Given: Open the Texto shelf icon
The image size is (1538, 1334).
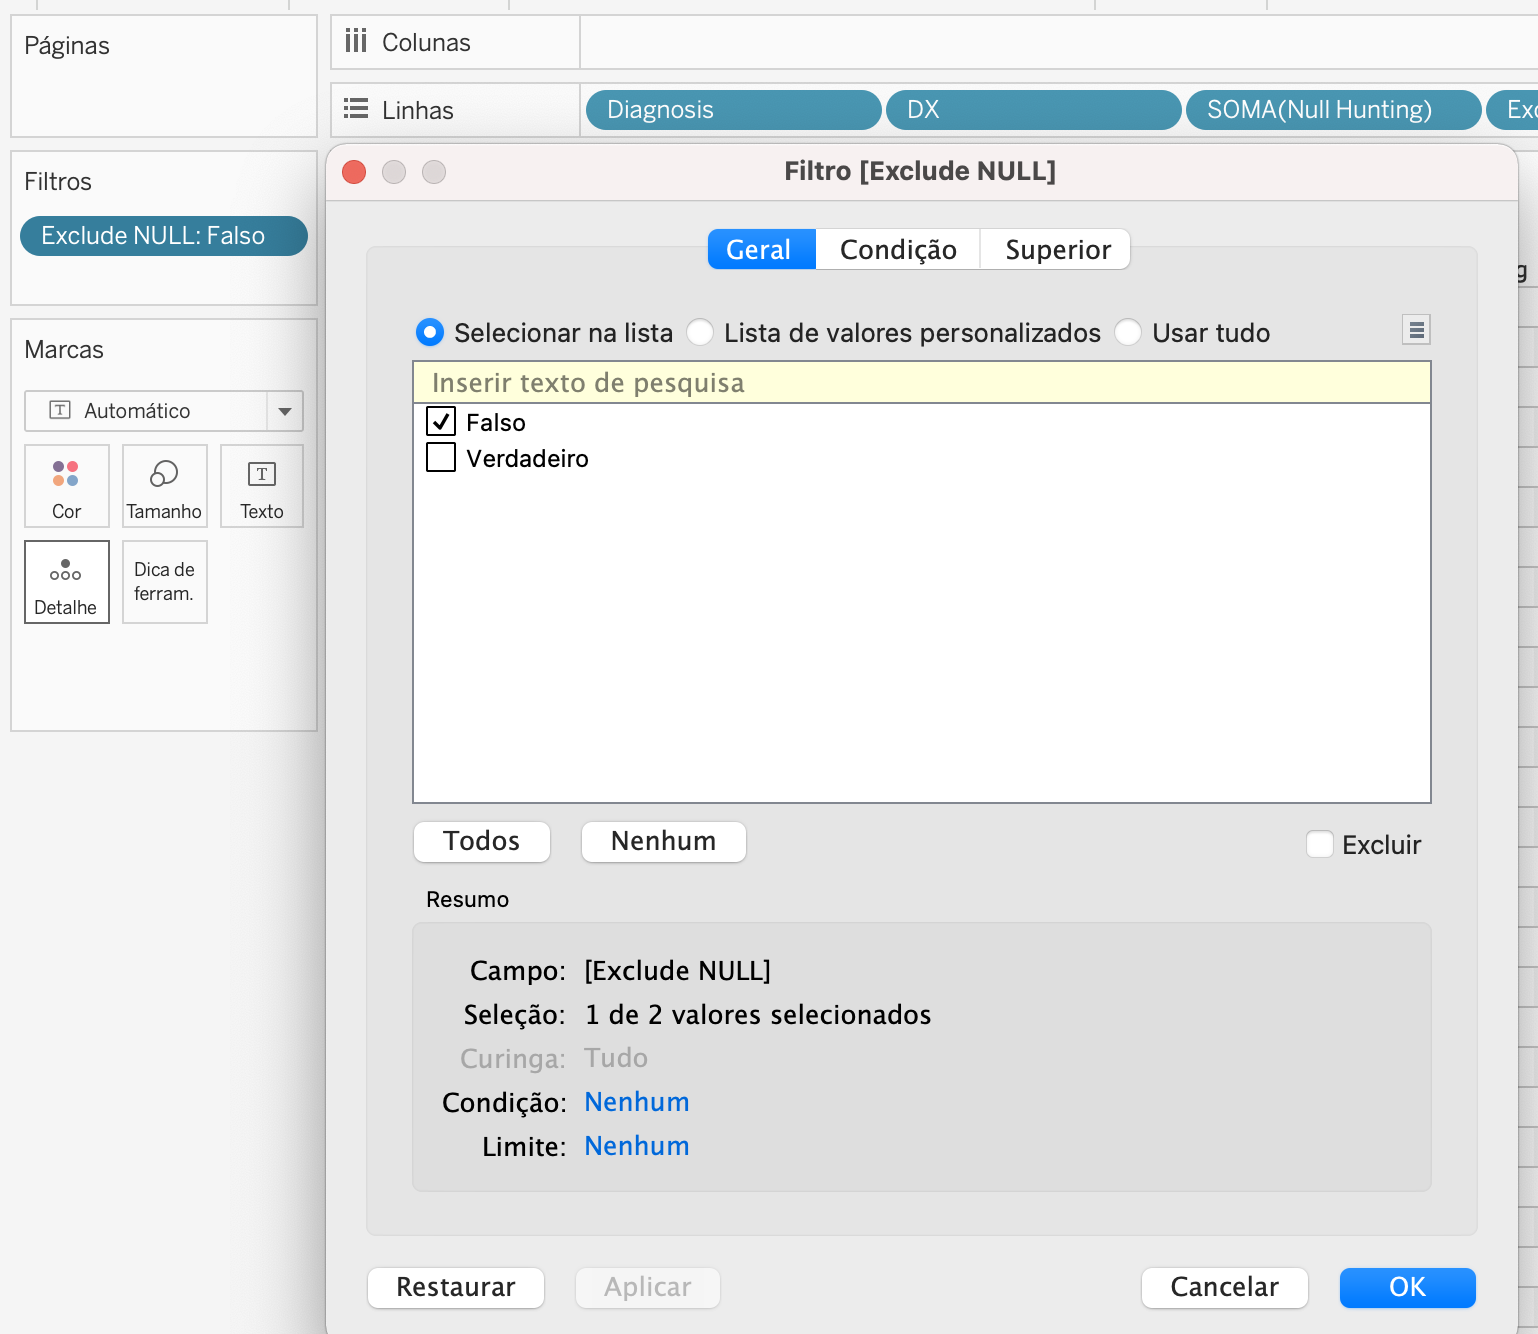Looking at the screenshot, I should pyautogui.click(x=261, y=486).
